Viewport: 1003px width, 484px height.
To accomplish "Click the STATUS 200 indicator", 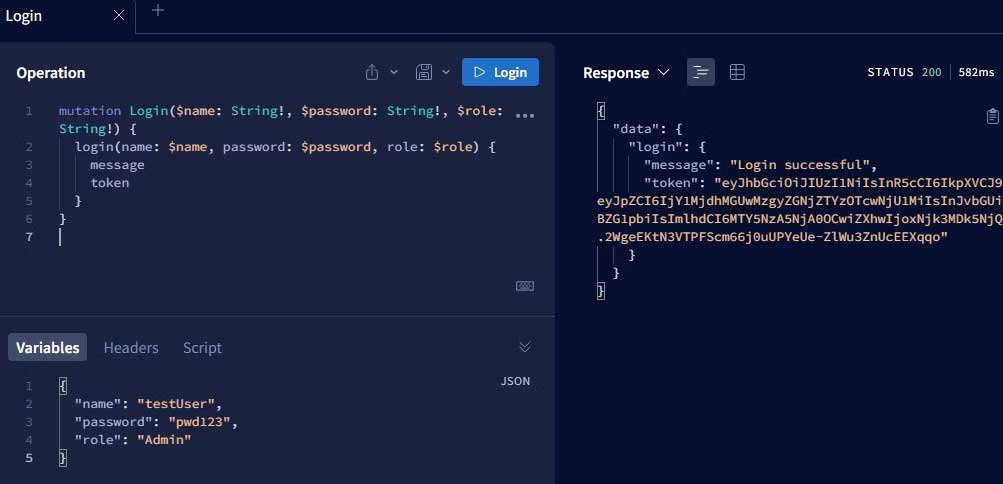I will click(904, 72).
